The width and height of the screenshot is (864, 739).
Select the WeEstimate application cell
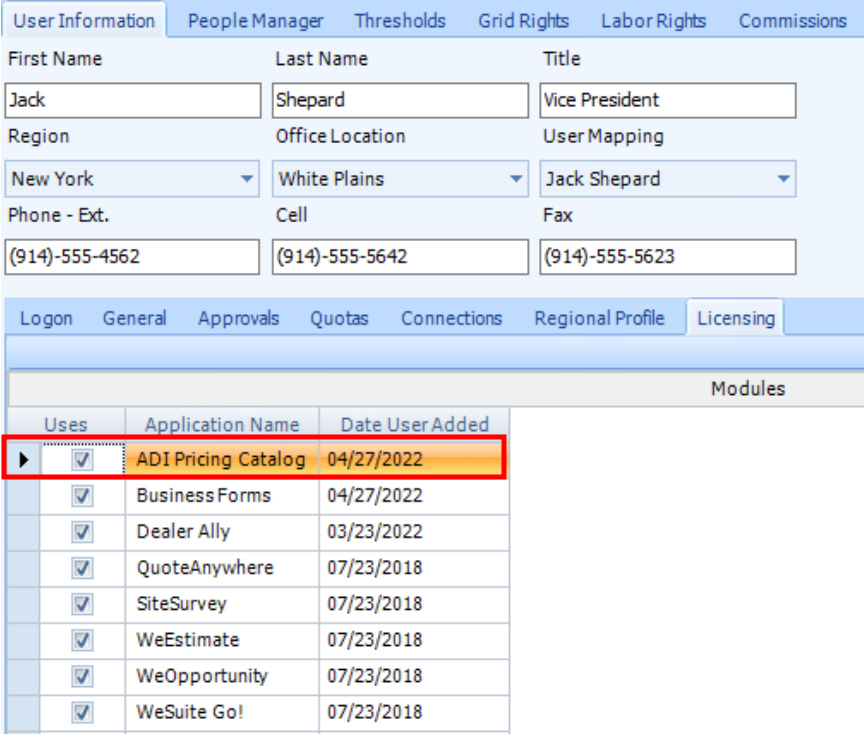(222, 640)
